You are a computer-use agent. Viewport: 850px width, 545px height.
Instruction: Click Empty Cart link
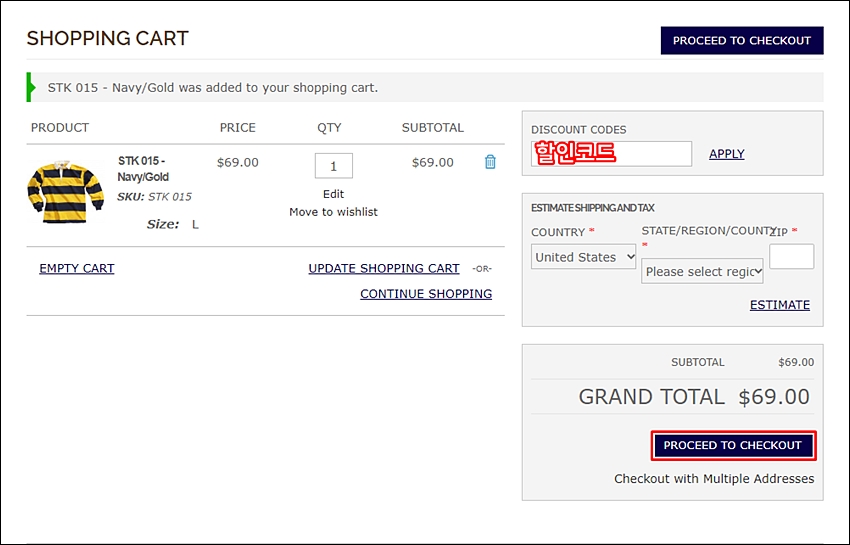(77, 268)
